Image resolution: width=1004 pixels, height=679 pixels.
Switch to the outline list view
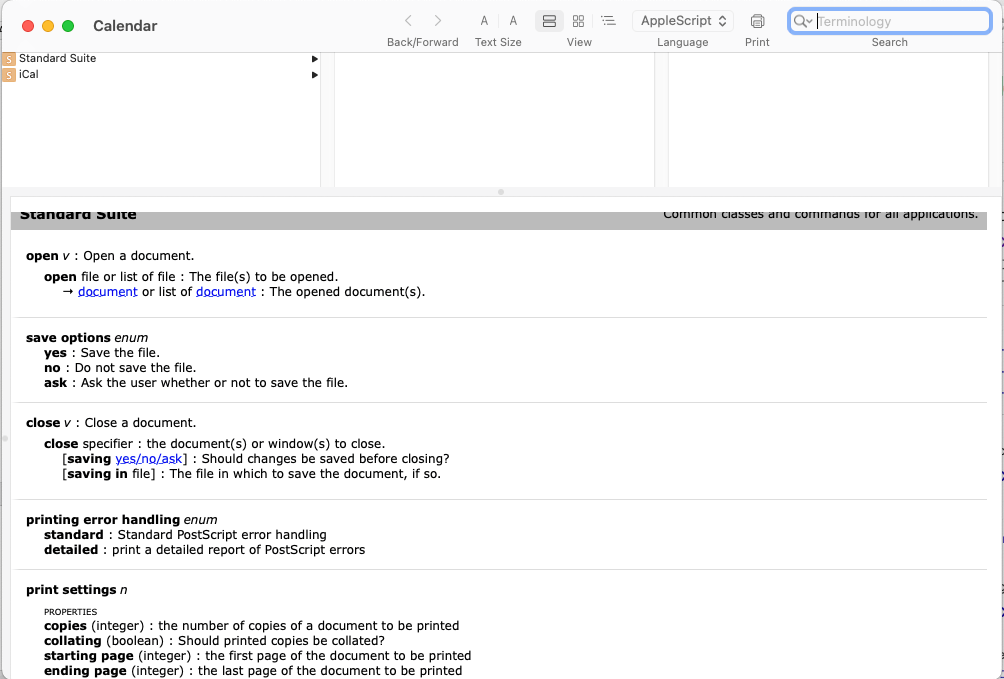608,21
